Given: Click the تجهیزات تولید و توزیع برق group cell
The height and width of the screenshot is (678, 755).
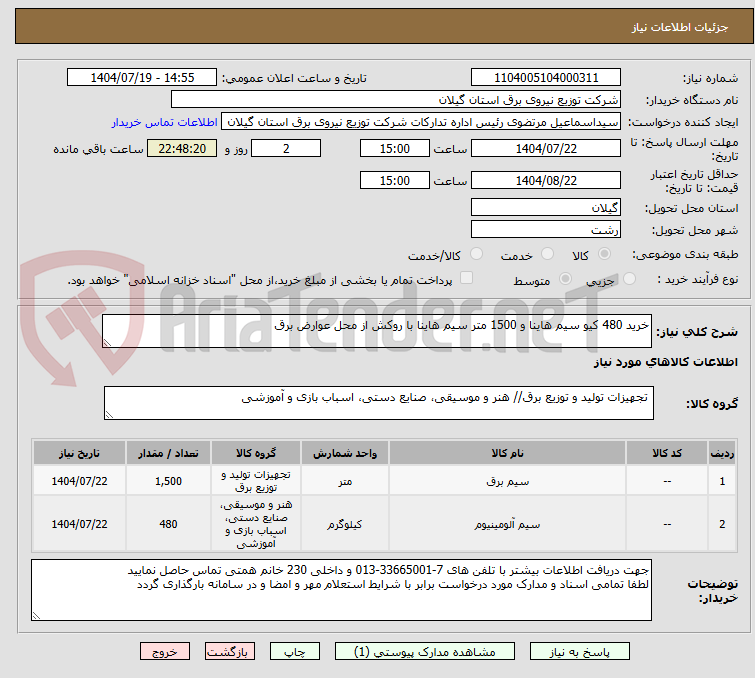Looking at the screenshot, I should [x=256, y=481].
